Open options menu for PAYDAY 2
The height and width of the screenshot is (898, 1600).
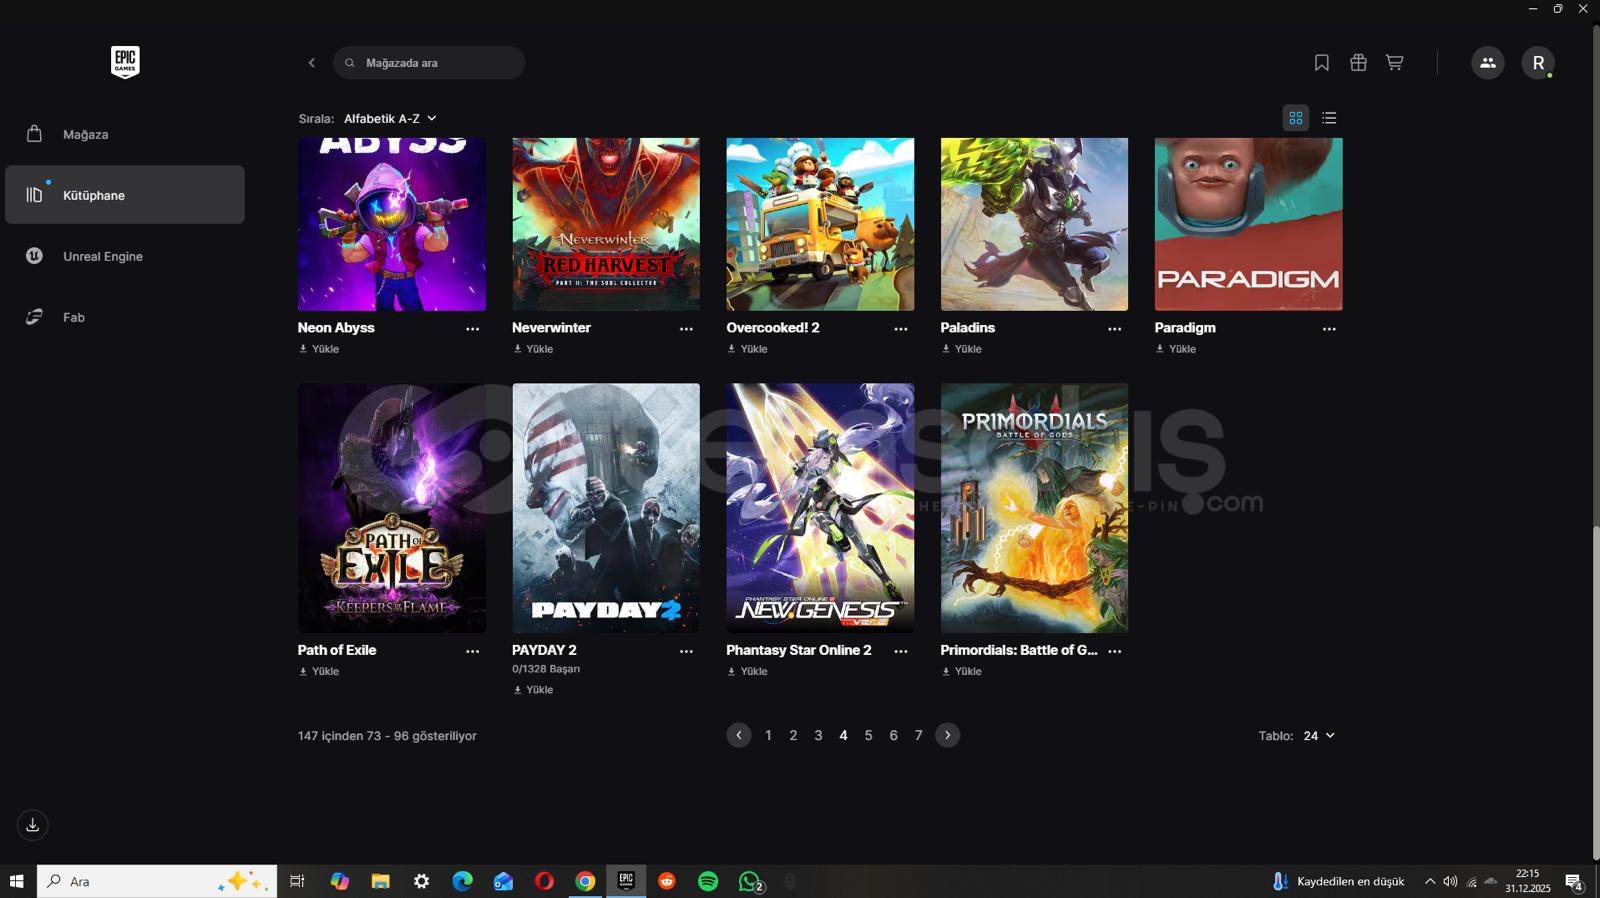tap(686, 651)
